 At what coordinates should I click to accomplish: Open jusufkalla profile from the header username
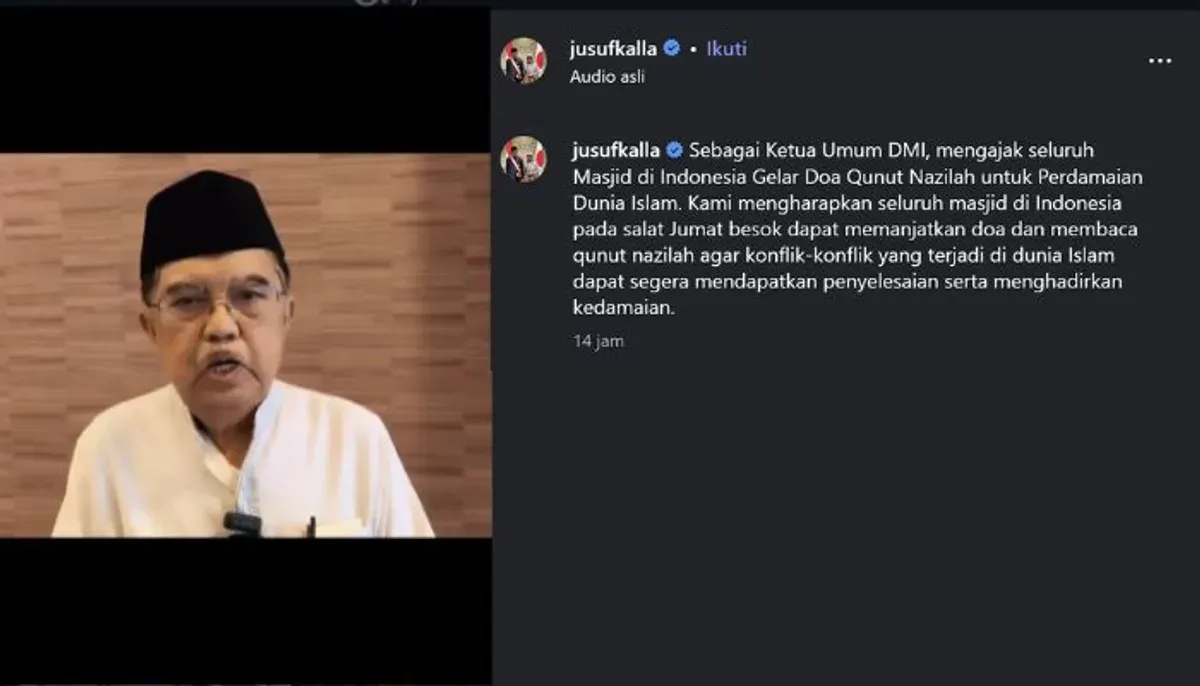(x=614, y=48)
